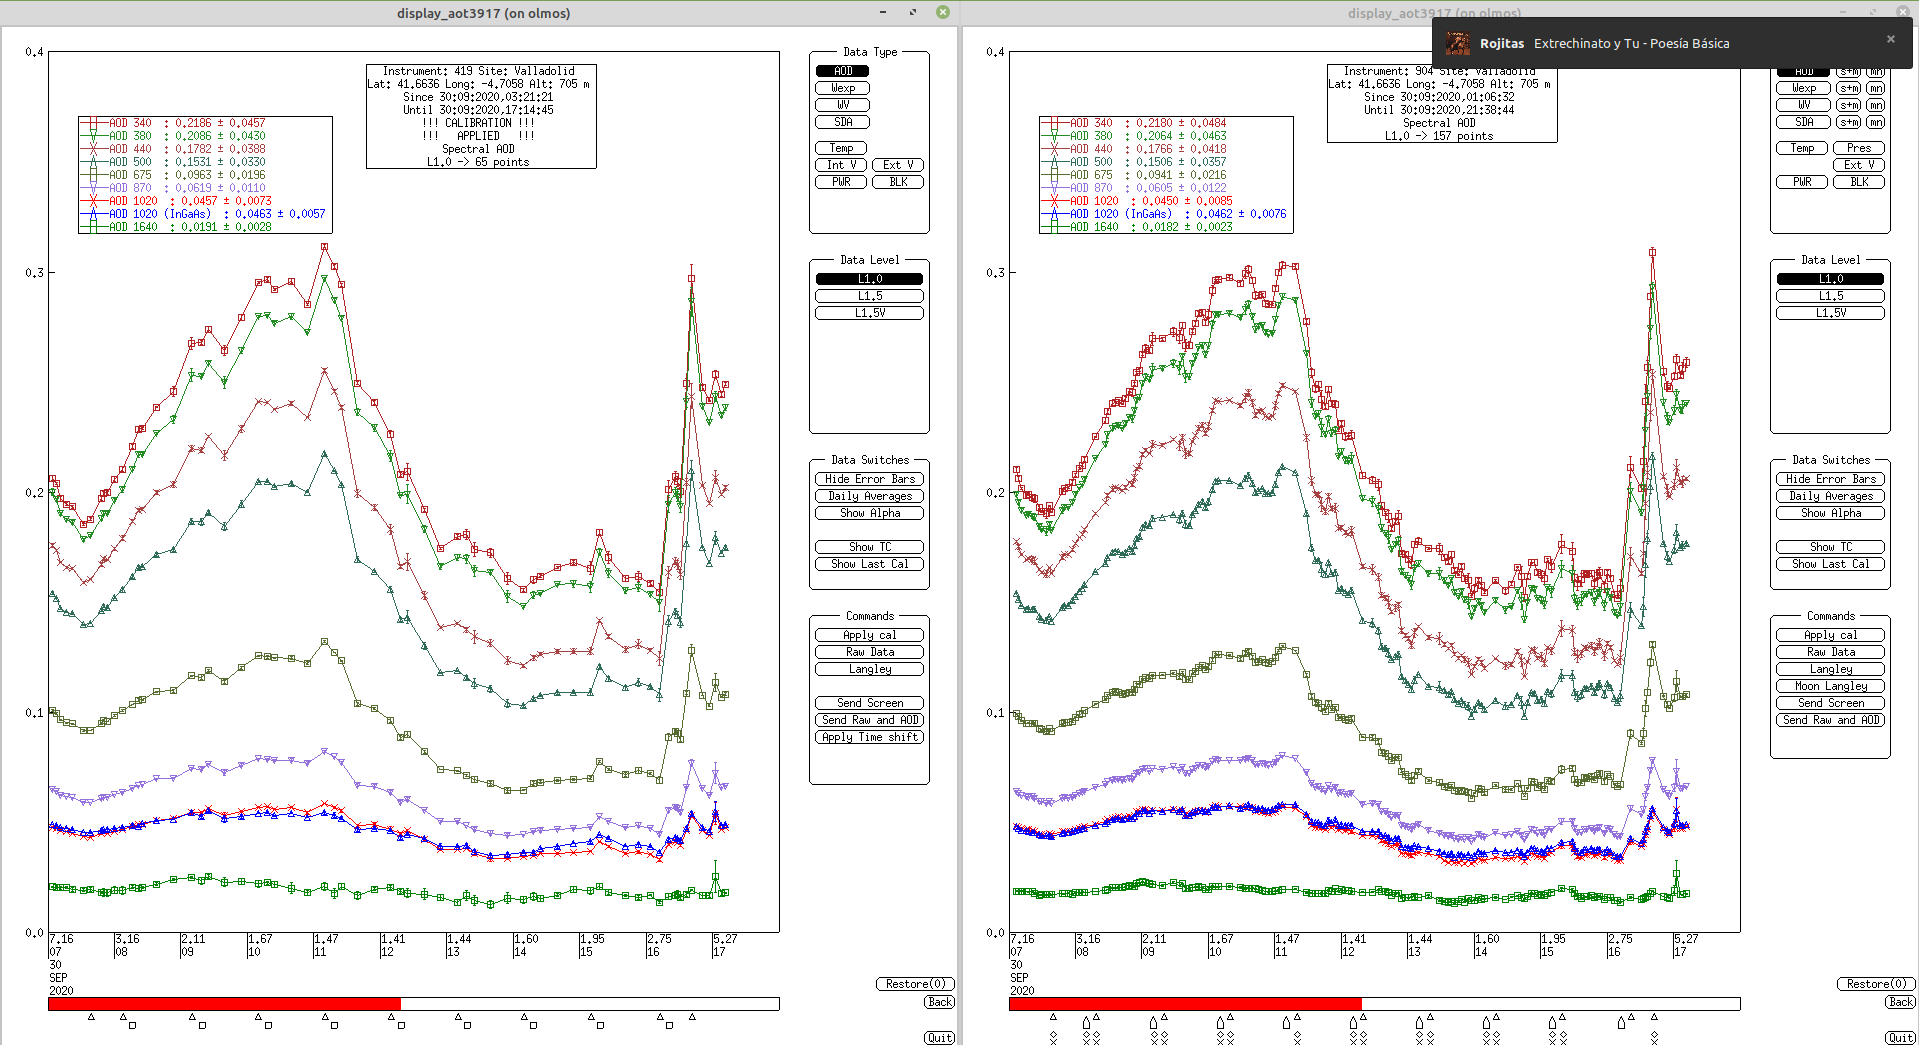
Task: Toggle Daily Averages in right window
Action: (1831, 496)
